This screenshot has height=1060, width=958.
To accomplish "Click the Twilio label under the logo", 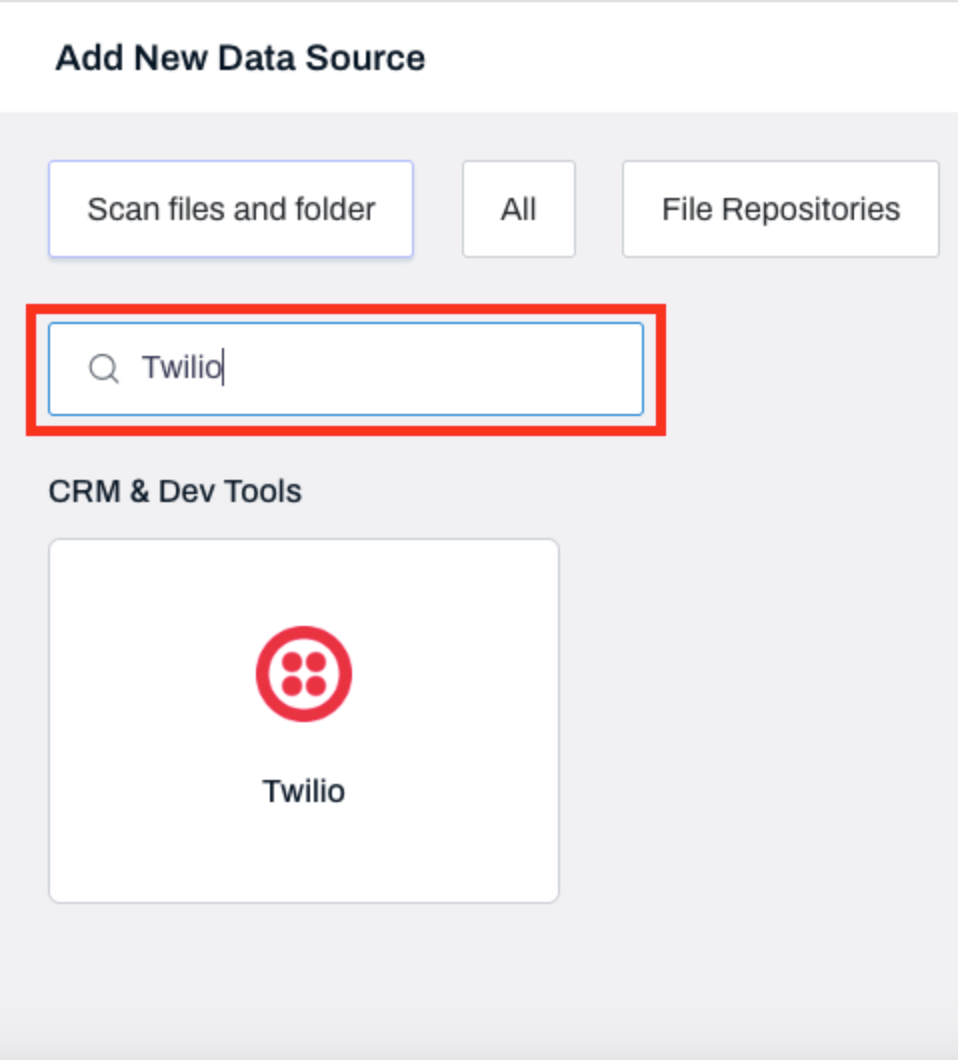I will coord(304,791).
